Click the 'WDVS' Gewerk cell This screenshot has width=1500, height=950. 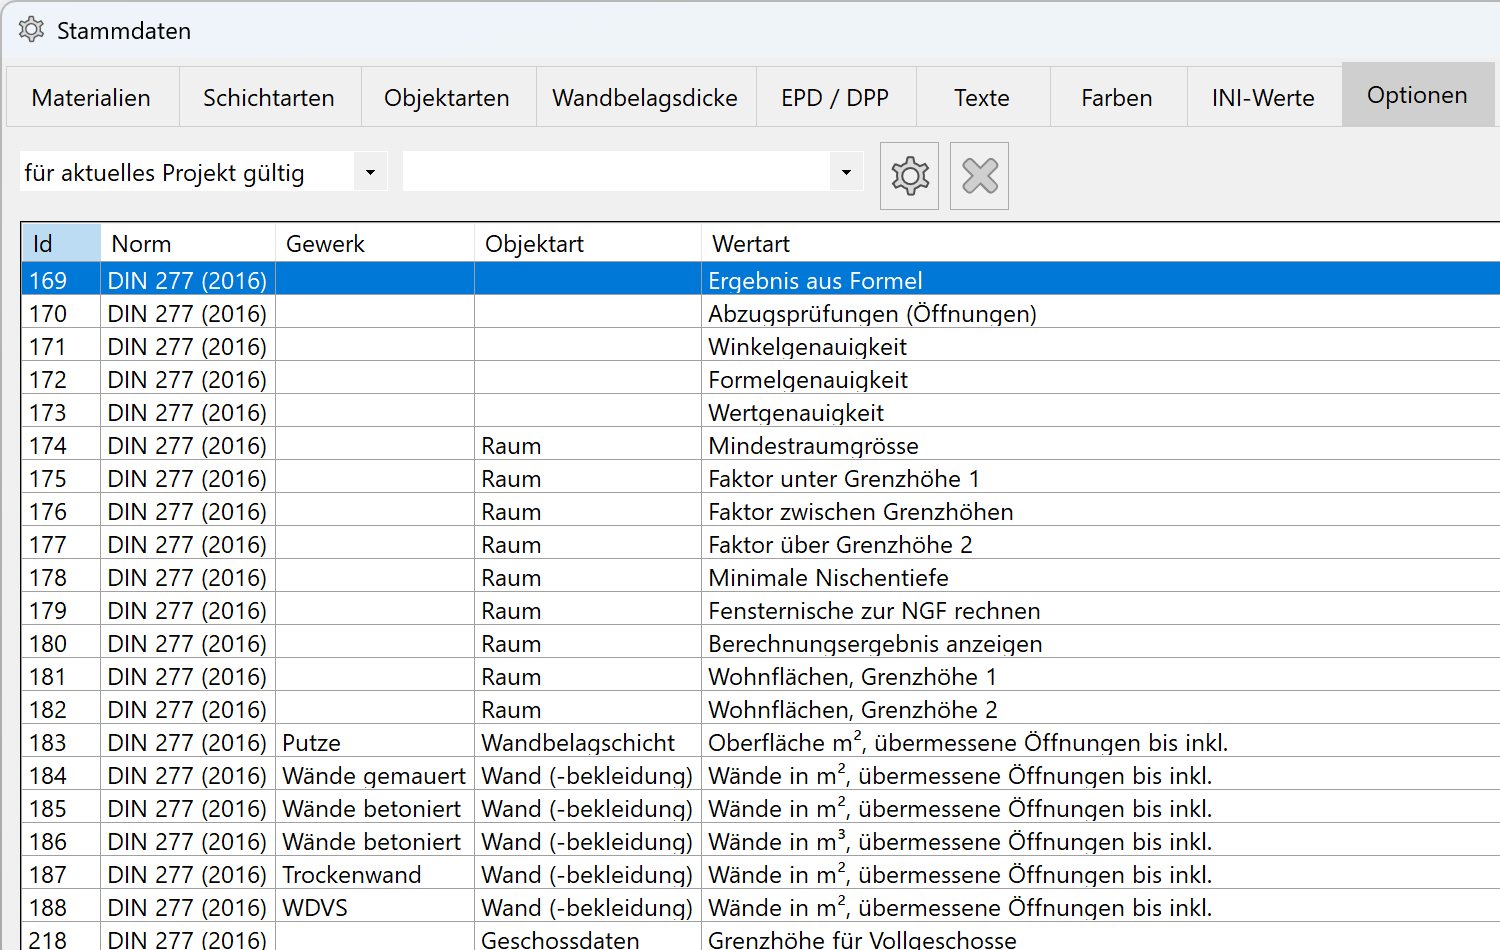point(375,907)
